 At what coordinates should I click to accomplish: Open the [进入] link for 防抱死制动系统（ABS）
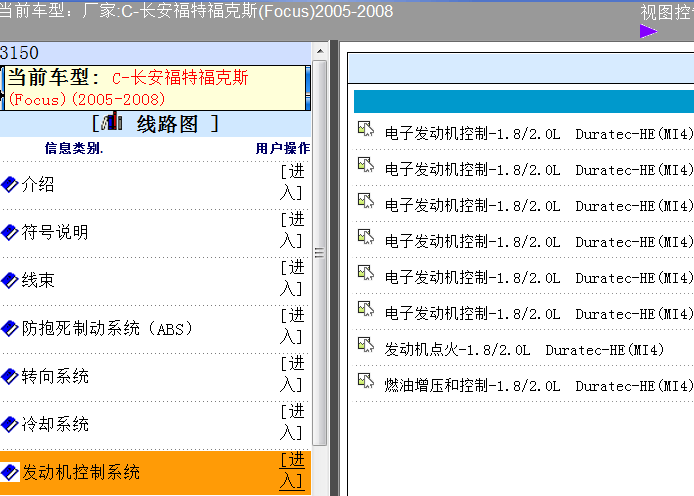tap(292, 327)
